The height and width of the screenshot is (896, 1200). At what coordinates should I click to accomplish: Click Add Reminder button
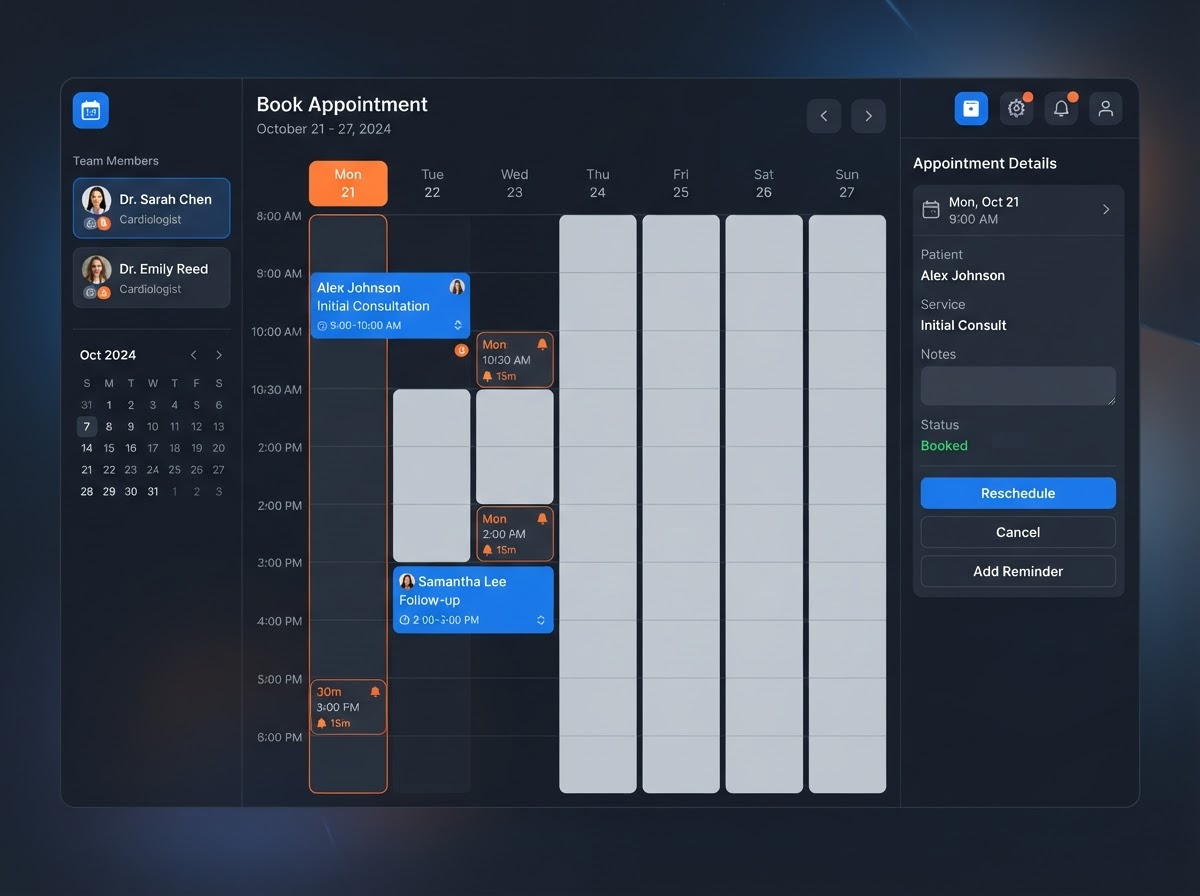tap(1018, 571)
